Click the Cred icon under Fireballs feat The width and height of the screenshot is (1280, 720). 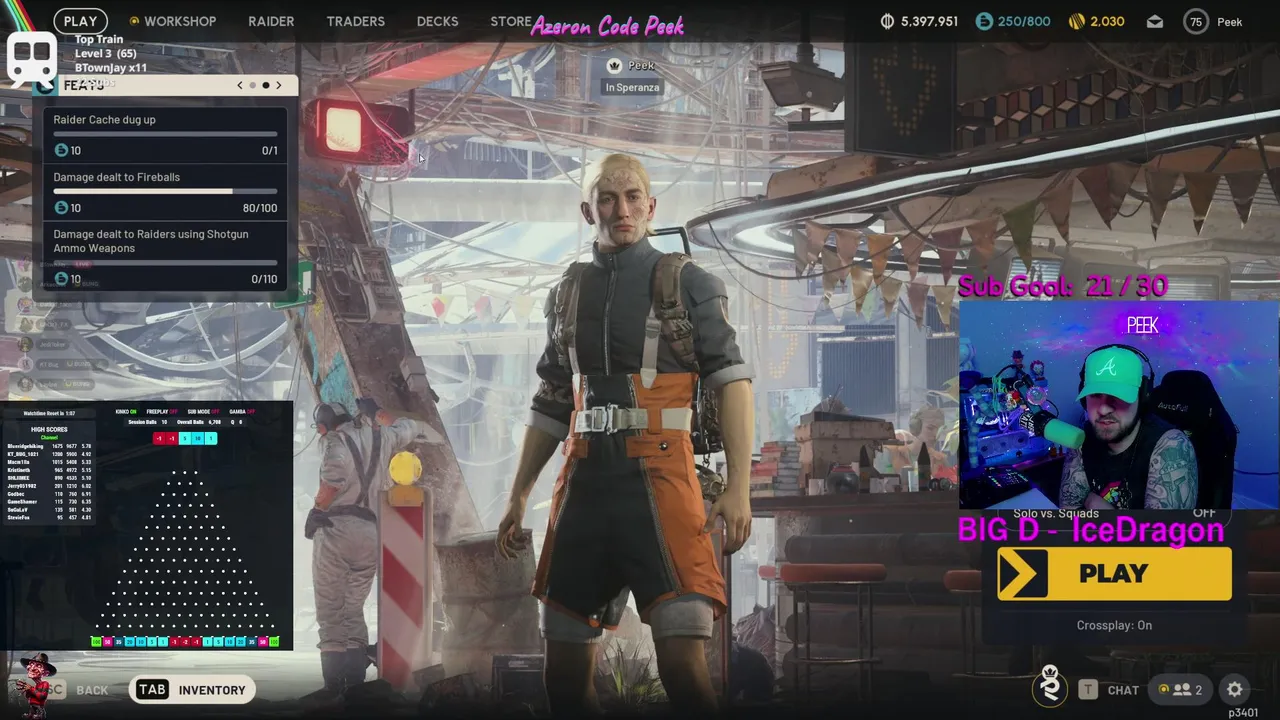pyautogui.click(x=61, y=208)
